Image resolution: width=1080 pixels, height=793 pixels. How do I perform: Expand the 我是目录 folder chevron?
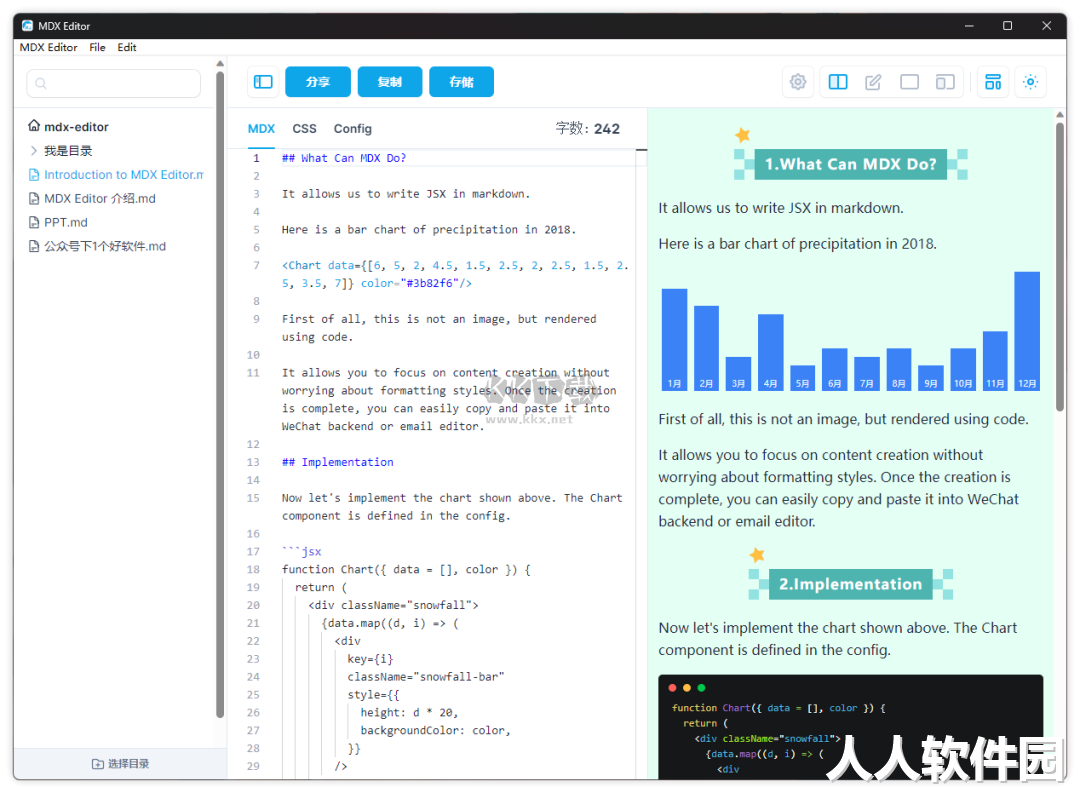pyautogui.click(x=33, y=150)
